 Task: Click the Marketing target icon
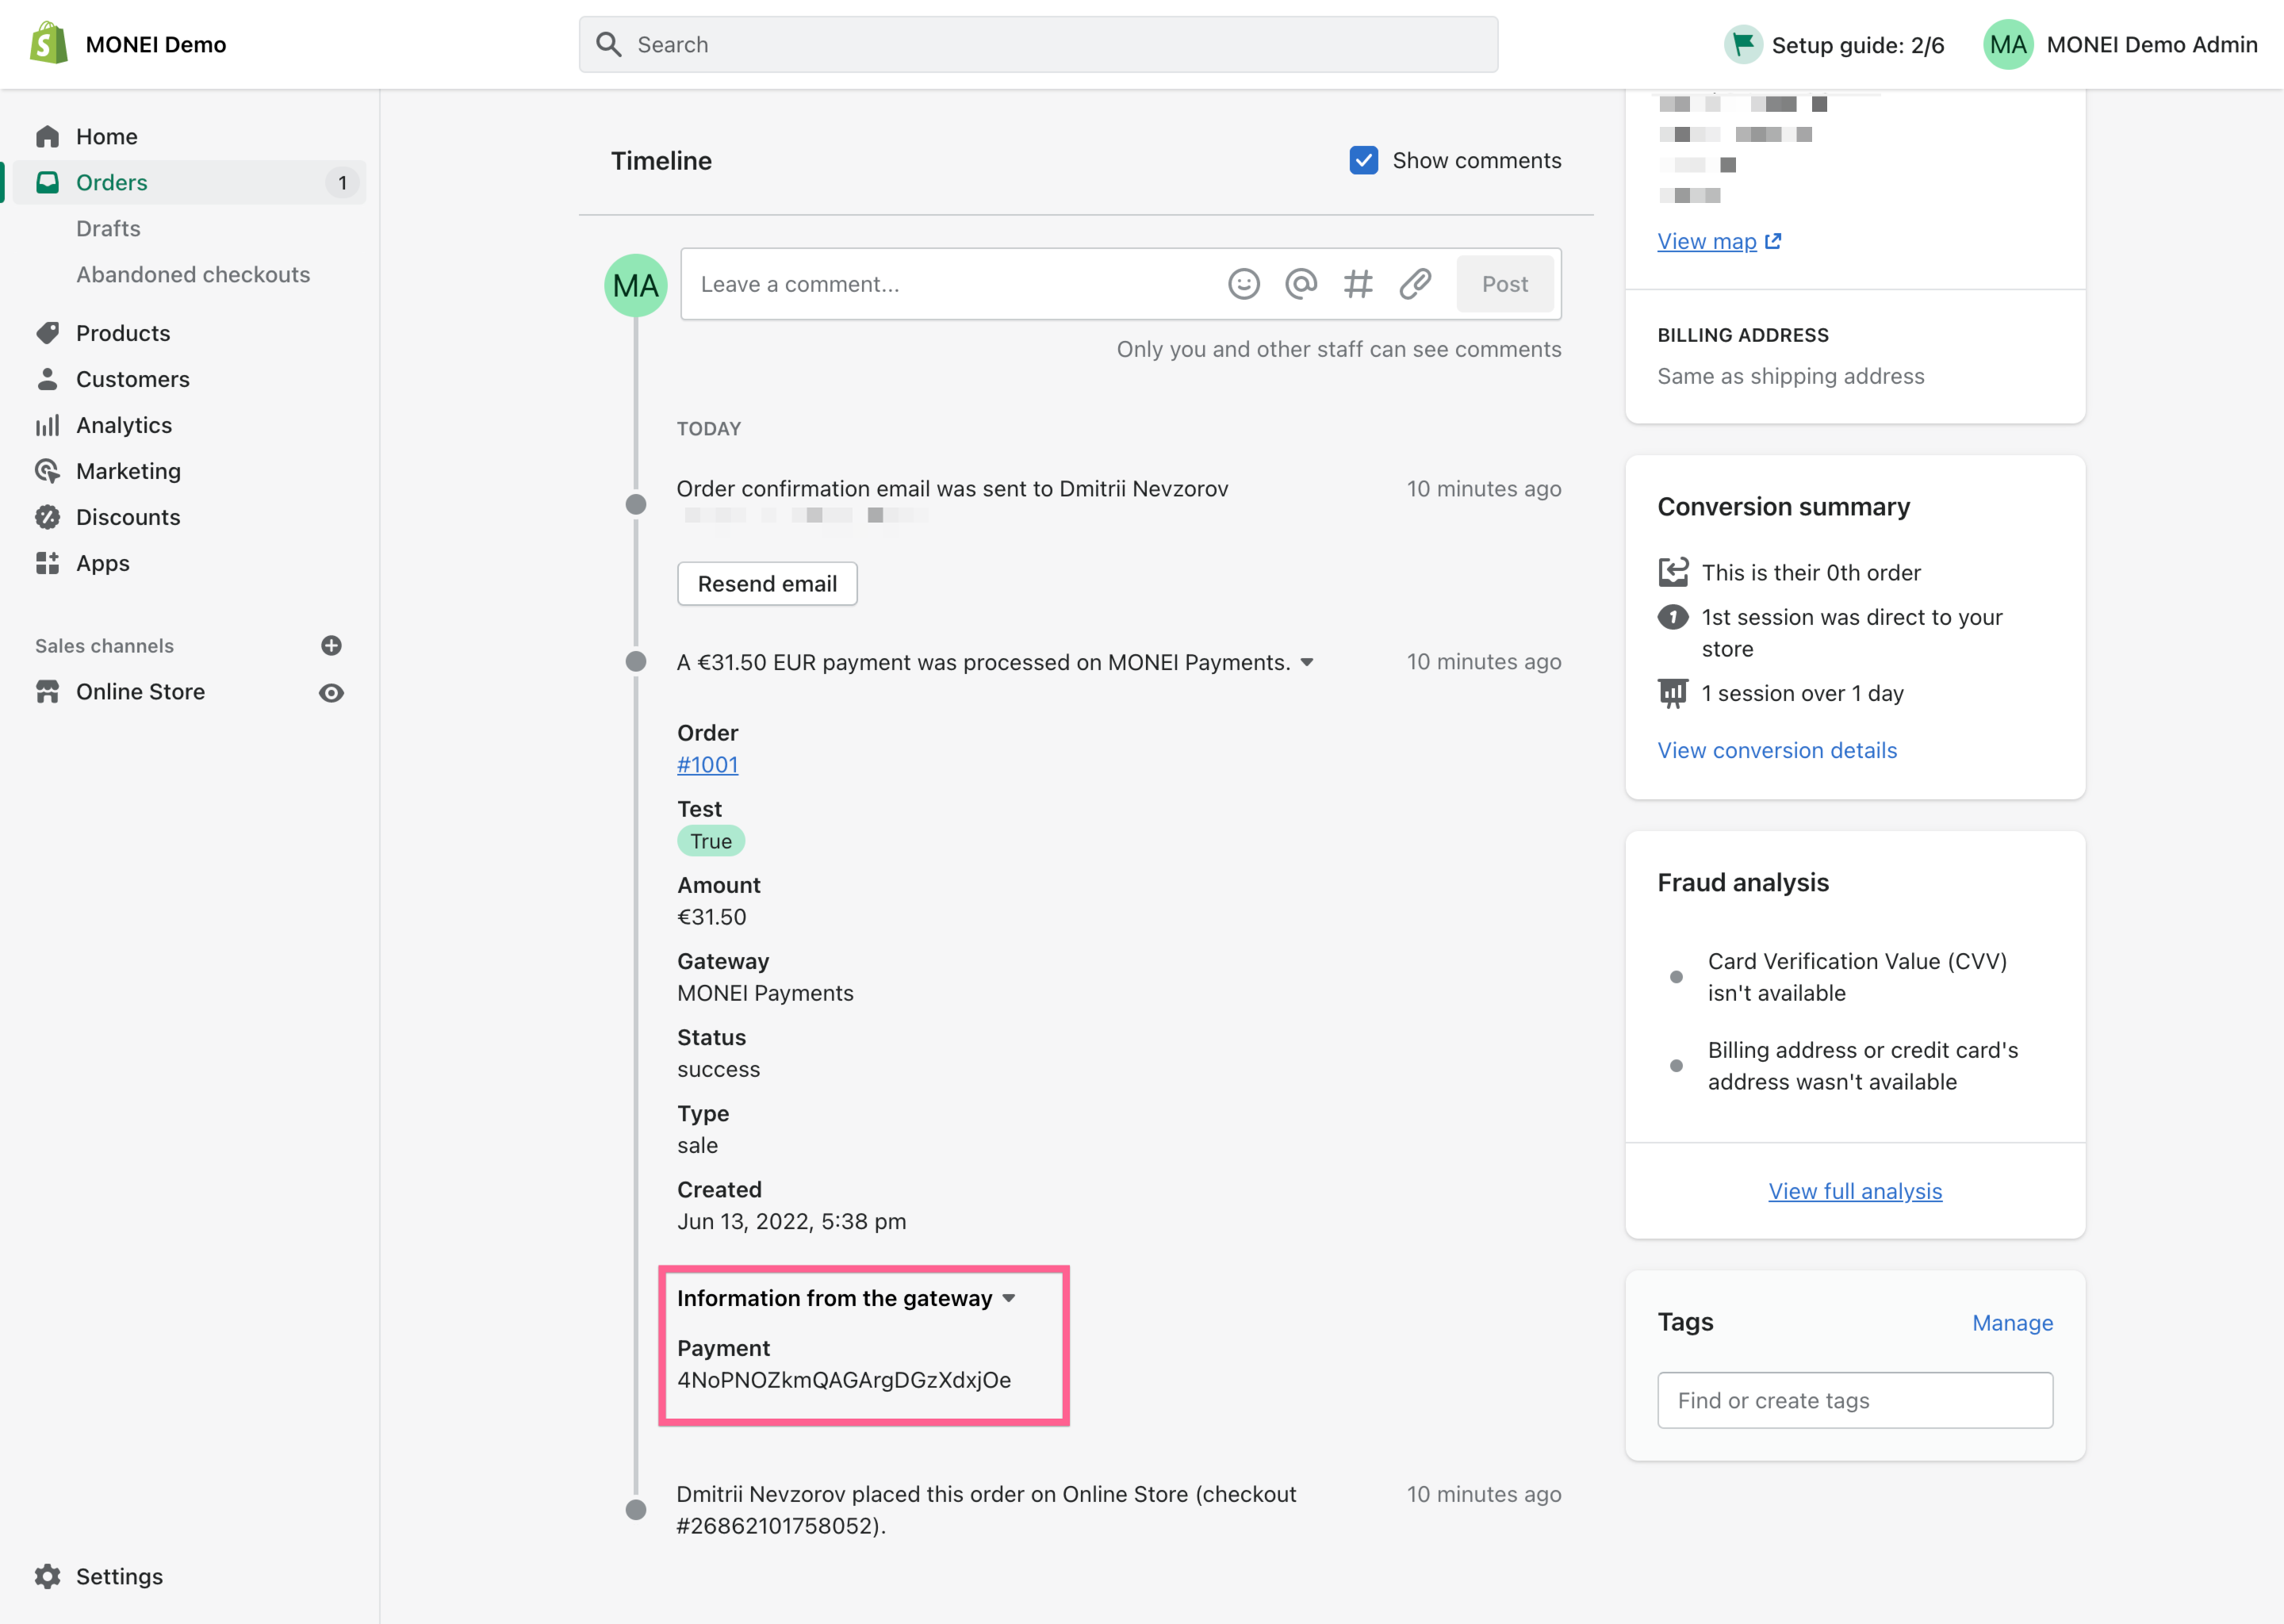point(47,471)
